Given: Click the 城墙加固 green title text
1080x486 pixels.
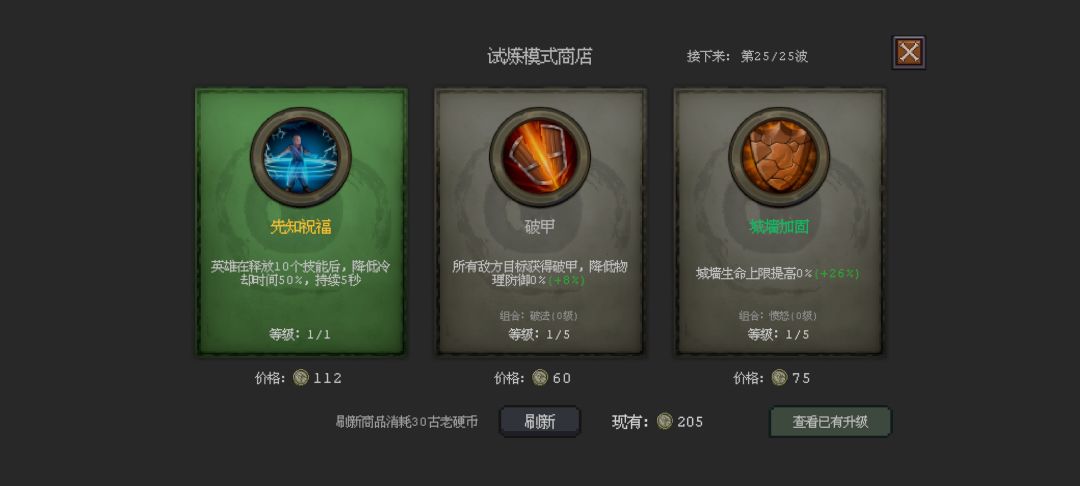Looking at the screenshot, I should [779, 226].
